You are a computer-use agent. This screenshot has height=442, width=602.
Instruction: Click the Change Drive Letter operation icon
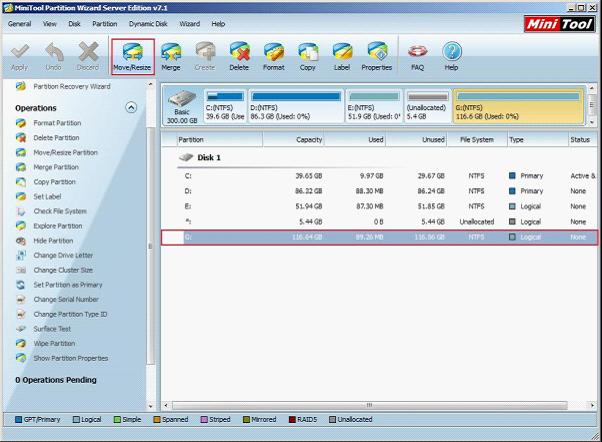click(21, 255)
